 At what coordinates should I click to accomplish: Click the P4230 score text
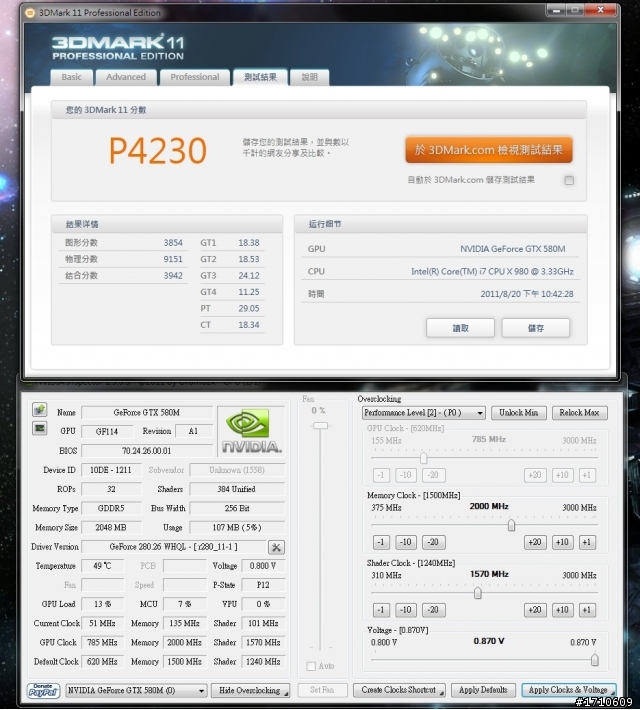tap(158, 151)
